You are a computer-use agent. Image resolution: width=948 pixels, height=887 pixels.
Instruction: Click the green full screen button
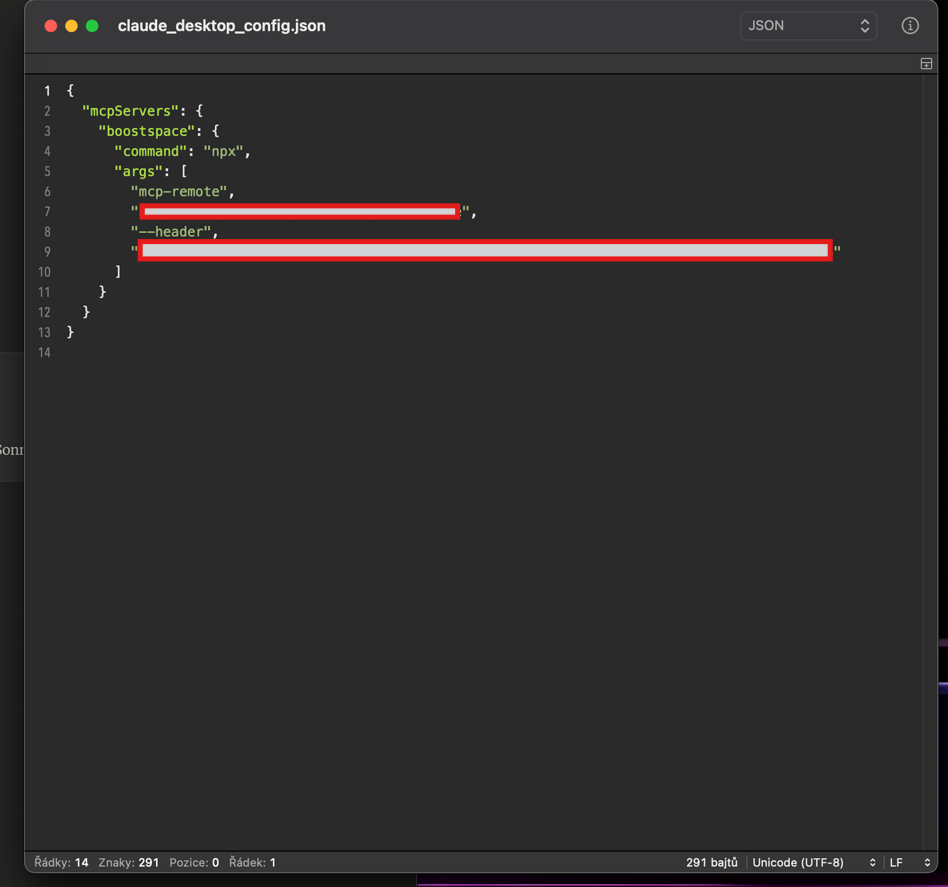point(92,26)
